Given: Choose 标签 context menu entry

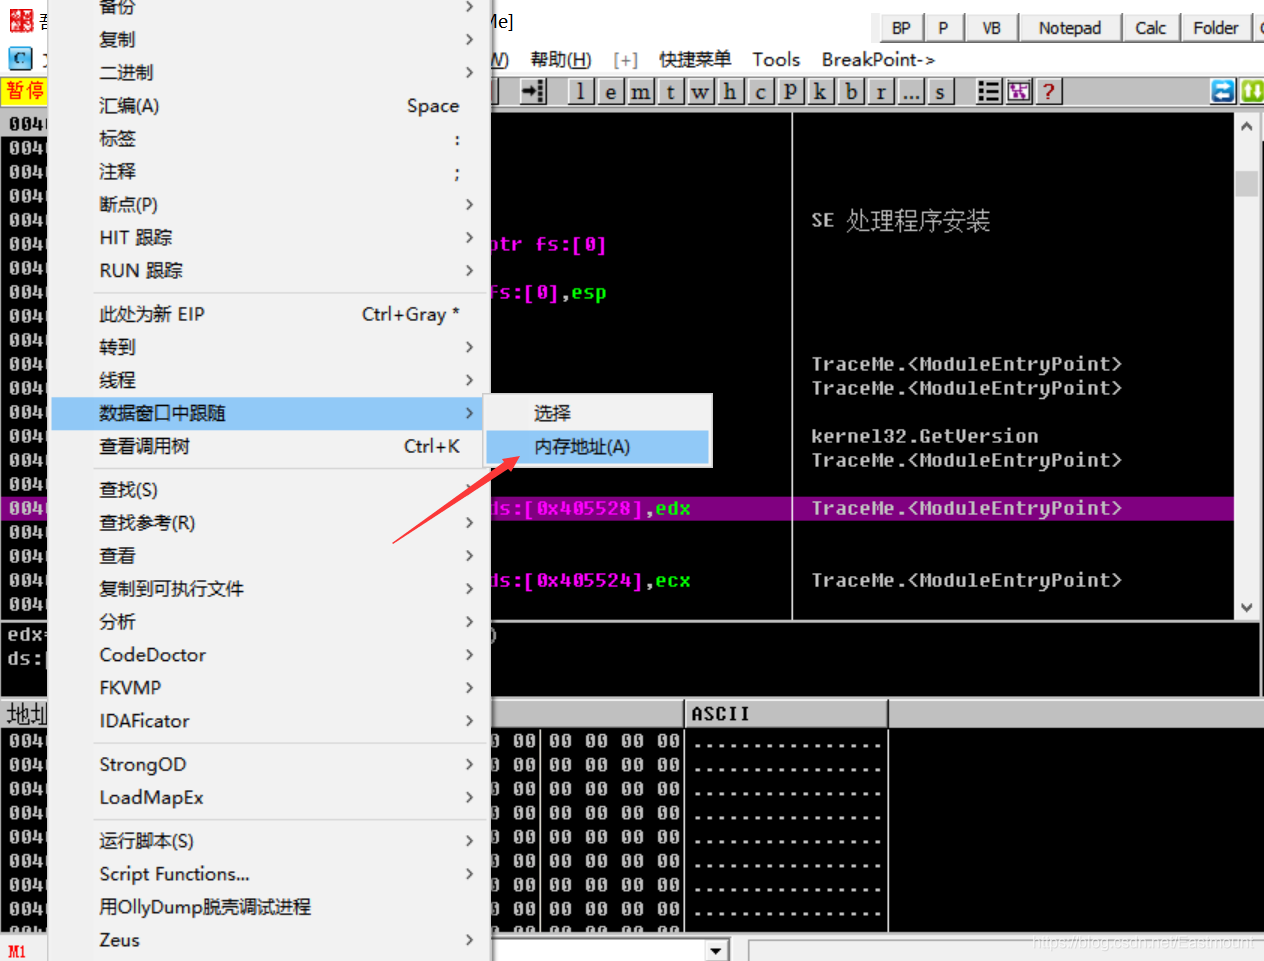Looking at the screenshot, I should [x=270, y=138].
